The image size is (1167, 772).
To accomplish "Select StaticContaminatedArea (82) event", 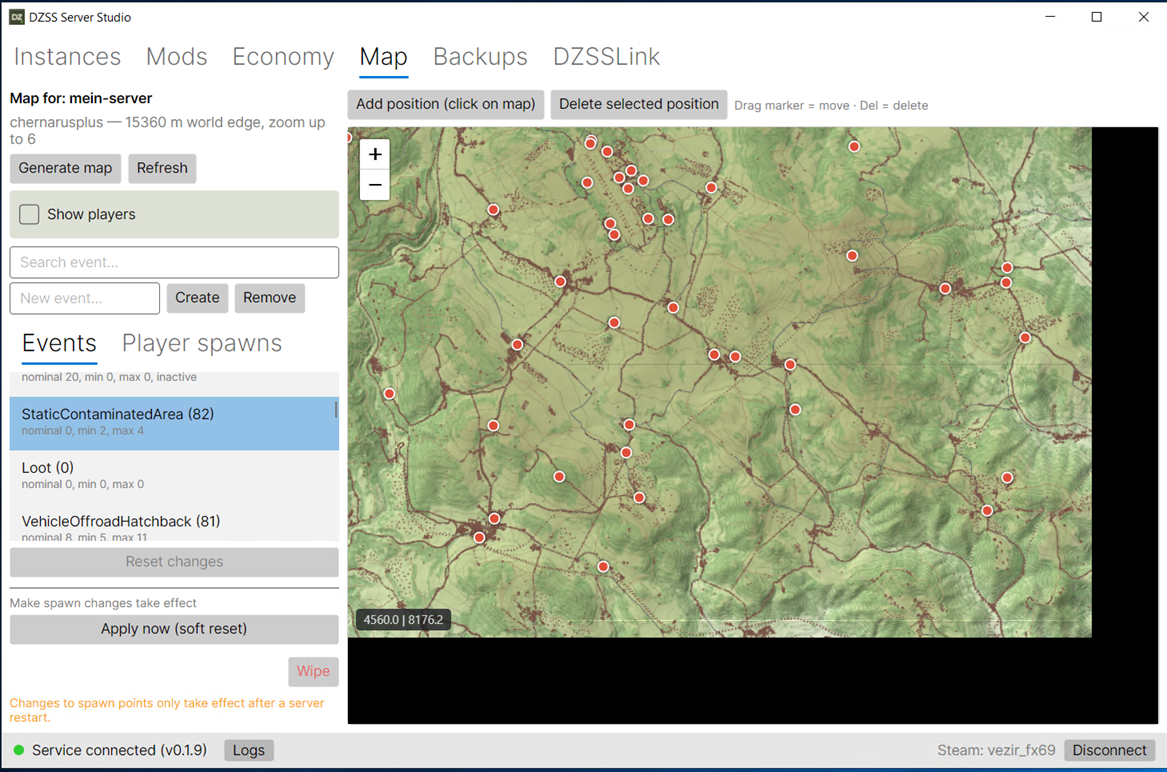I will click(174, 423).
